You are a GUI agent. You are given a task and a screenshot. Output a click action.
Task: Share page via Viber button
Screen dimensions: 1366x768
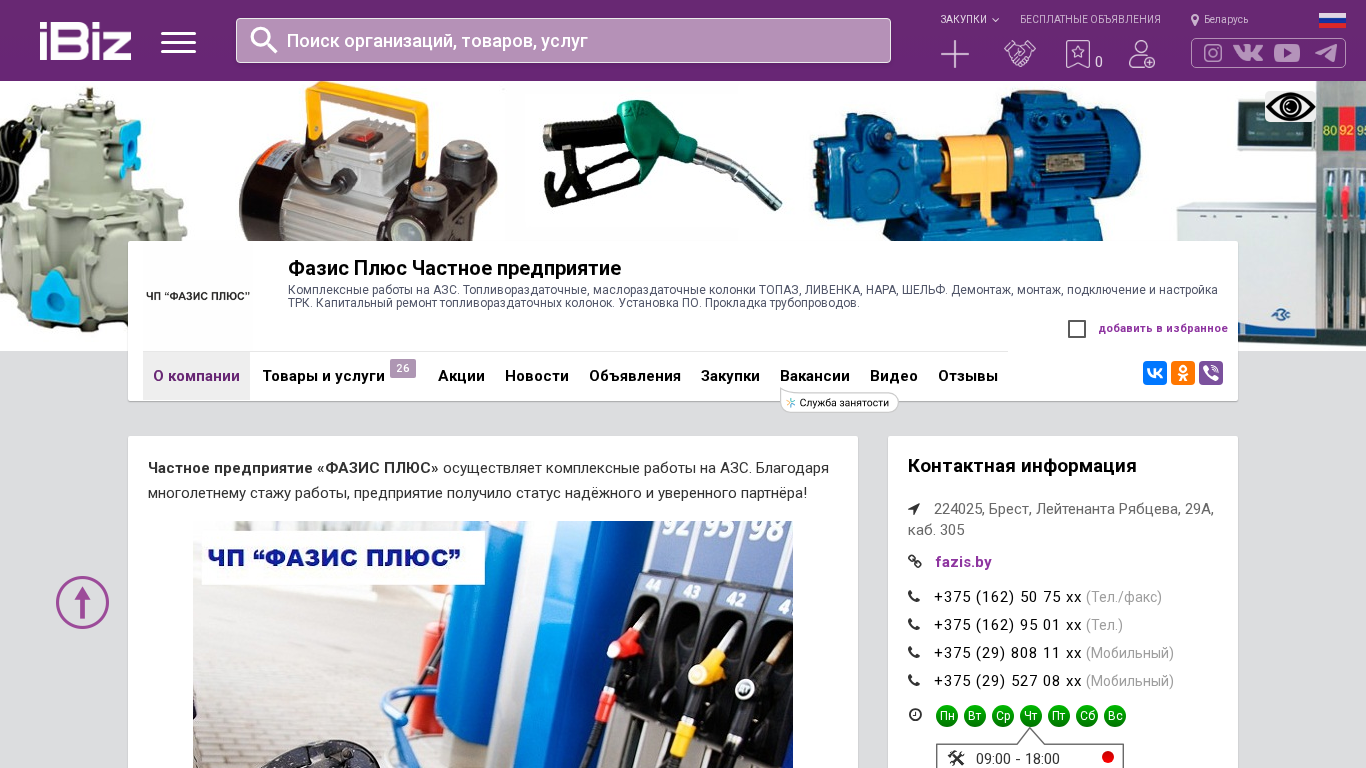pos(1211,373)
